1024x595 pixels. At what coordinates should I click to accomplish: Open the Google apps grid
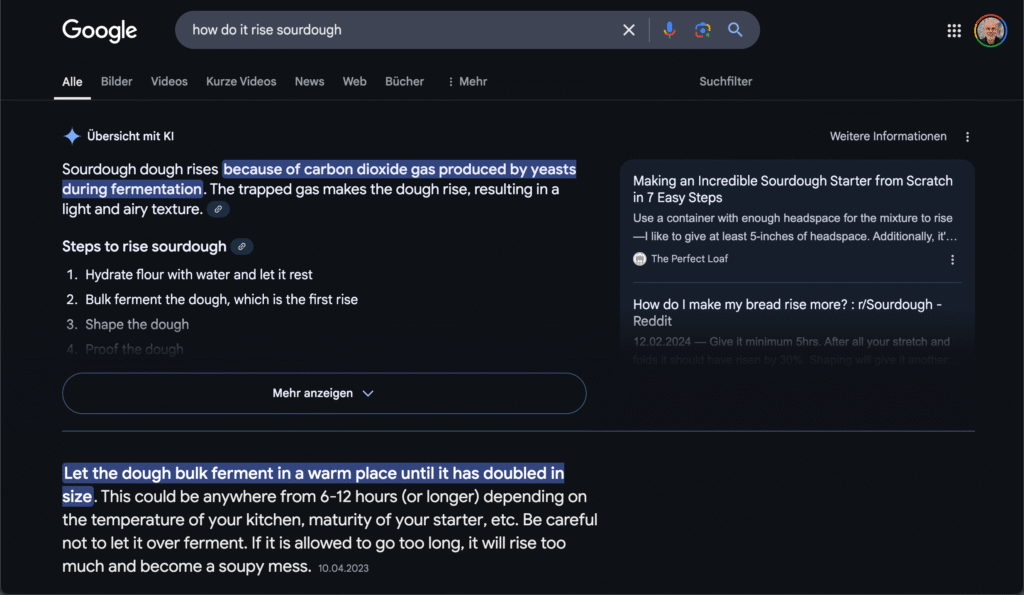tap(954, 31)
